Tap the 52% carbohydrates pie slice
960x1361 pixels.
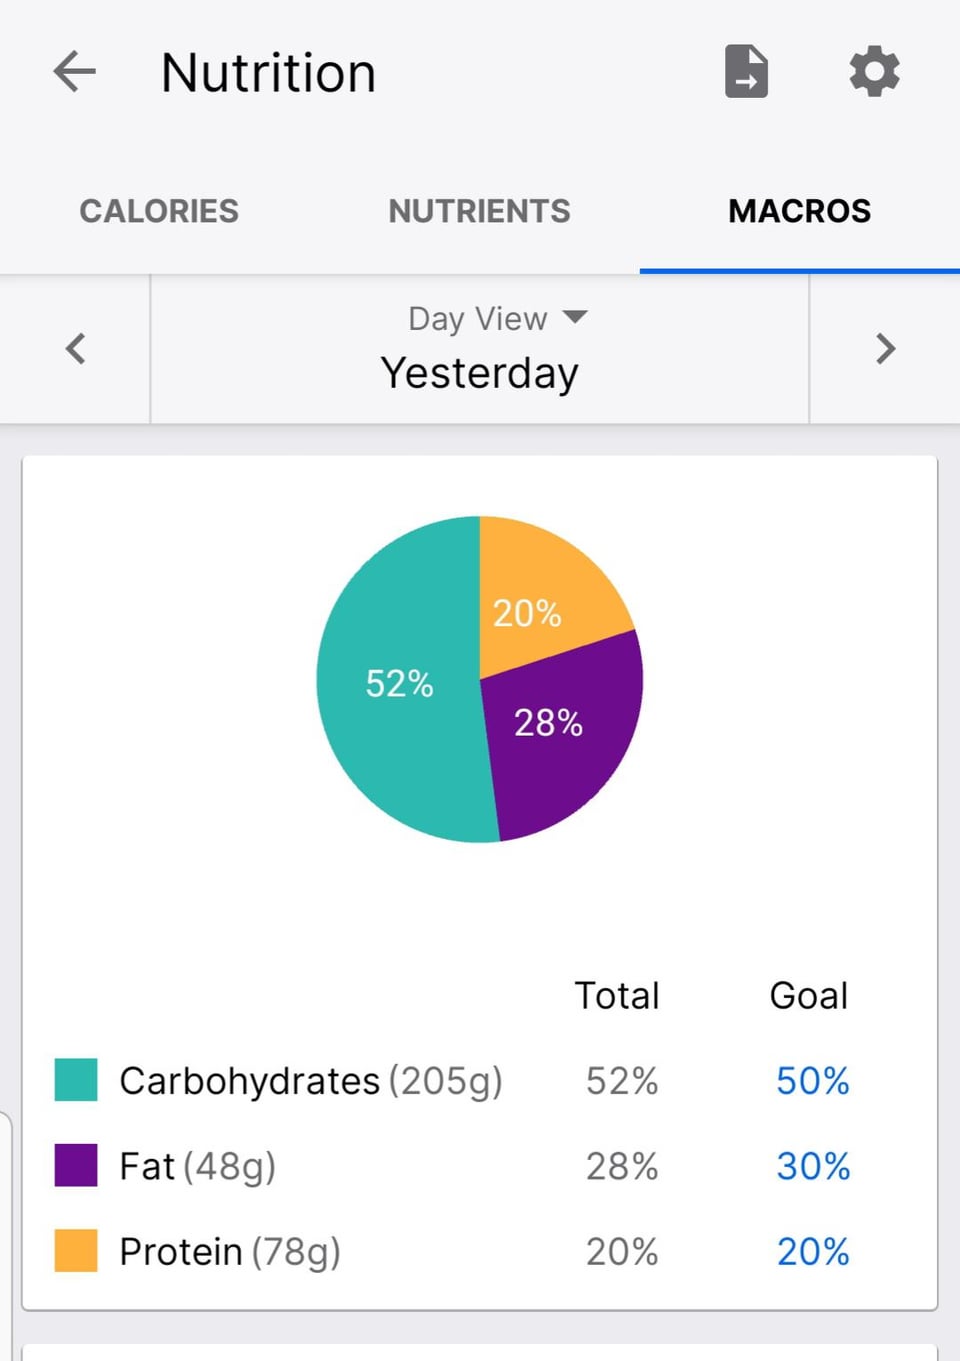[x=400, y=684]
